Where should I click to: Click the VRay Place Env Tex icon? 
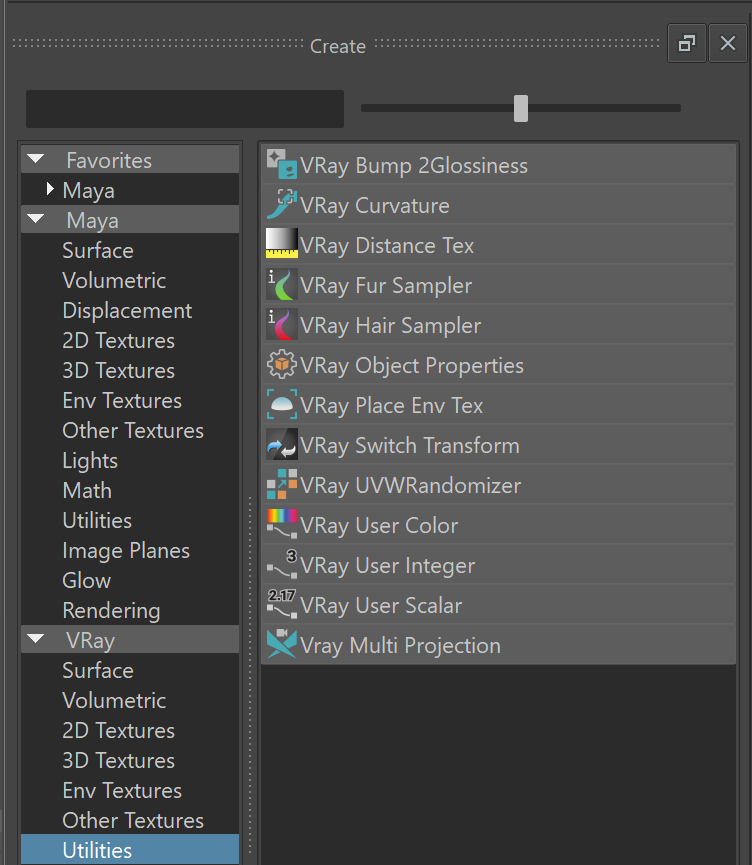pyautogui.click(x=282, y=404)
